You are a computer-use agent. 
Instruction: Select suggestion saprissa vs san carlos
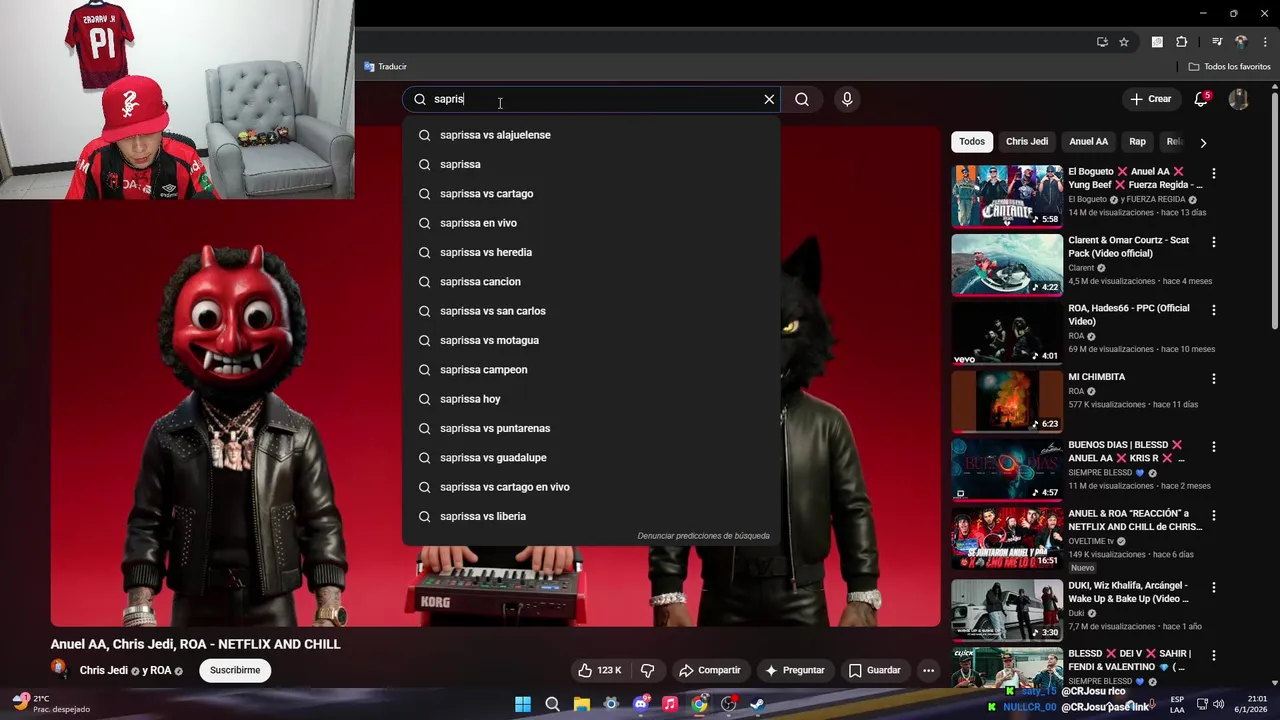[591, 311]
